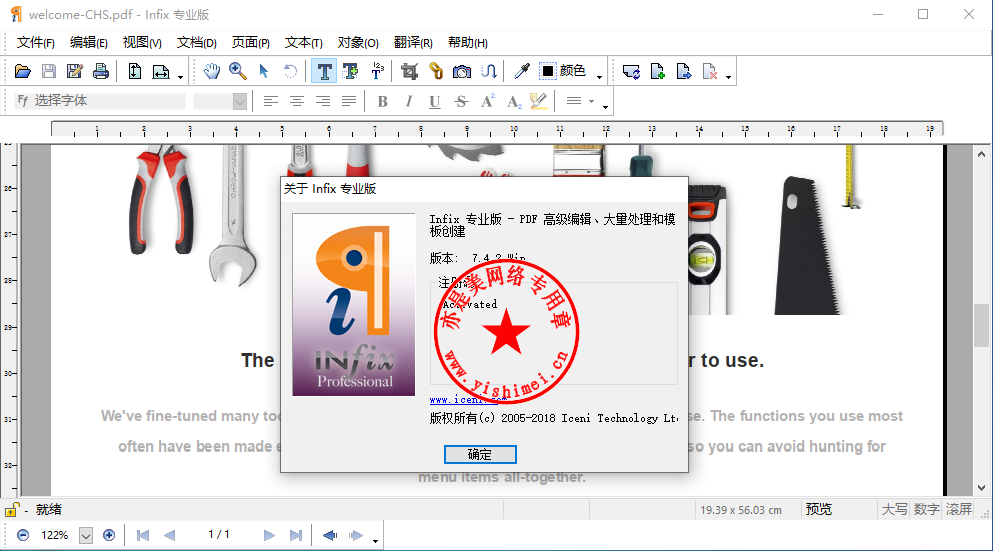Toggle bold formatting
993x551 pixels.
point(383,101)
